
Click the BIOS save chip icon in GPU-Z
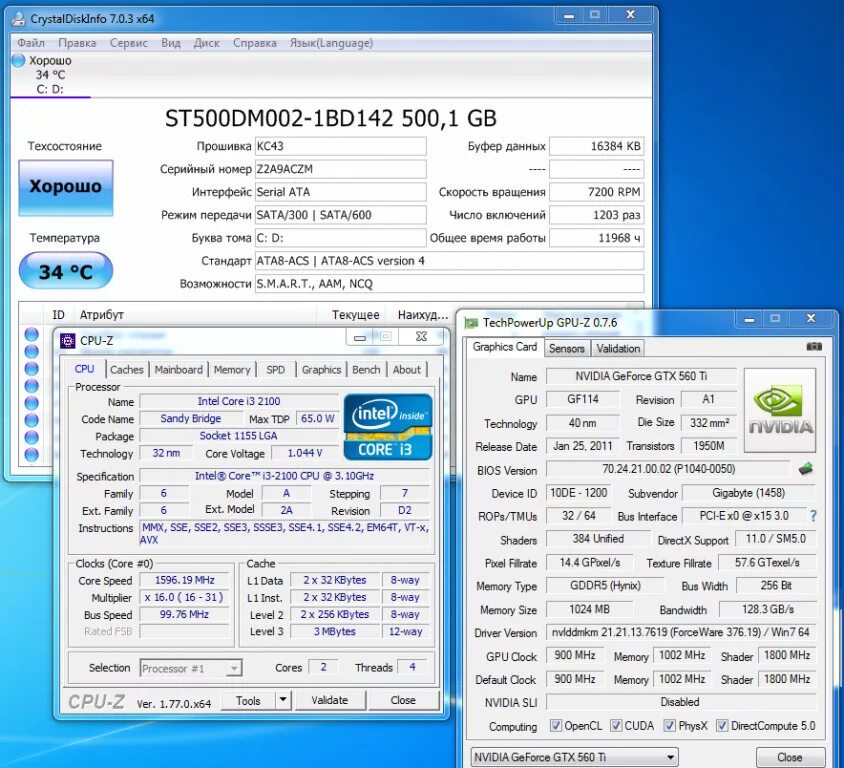pyautogui.click(x=805, y=469)
